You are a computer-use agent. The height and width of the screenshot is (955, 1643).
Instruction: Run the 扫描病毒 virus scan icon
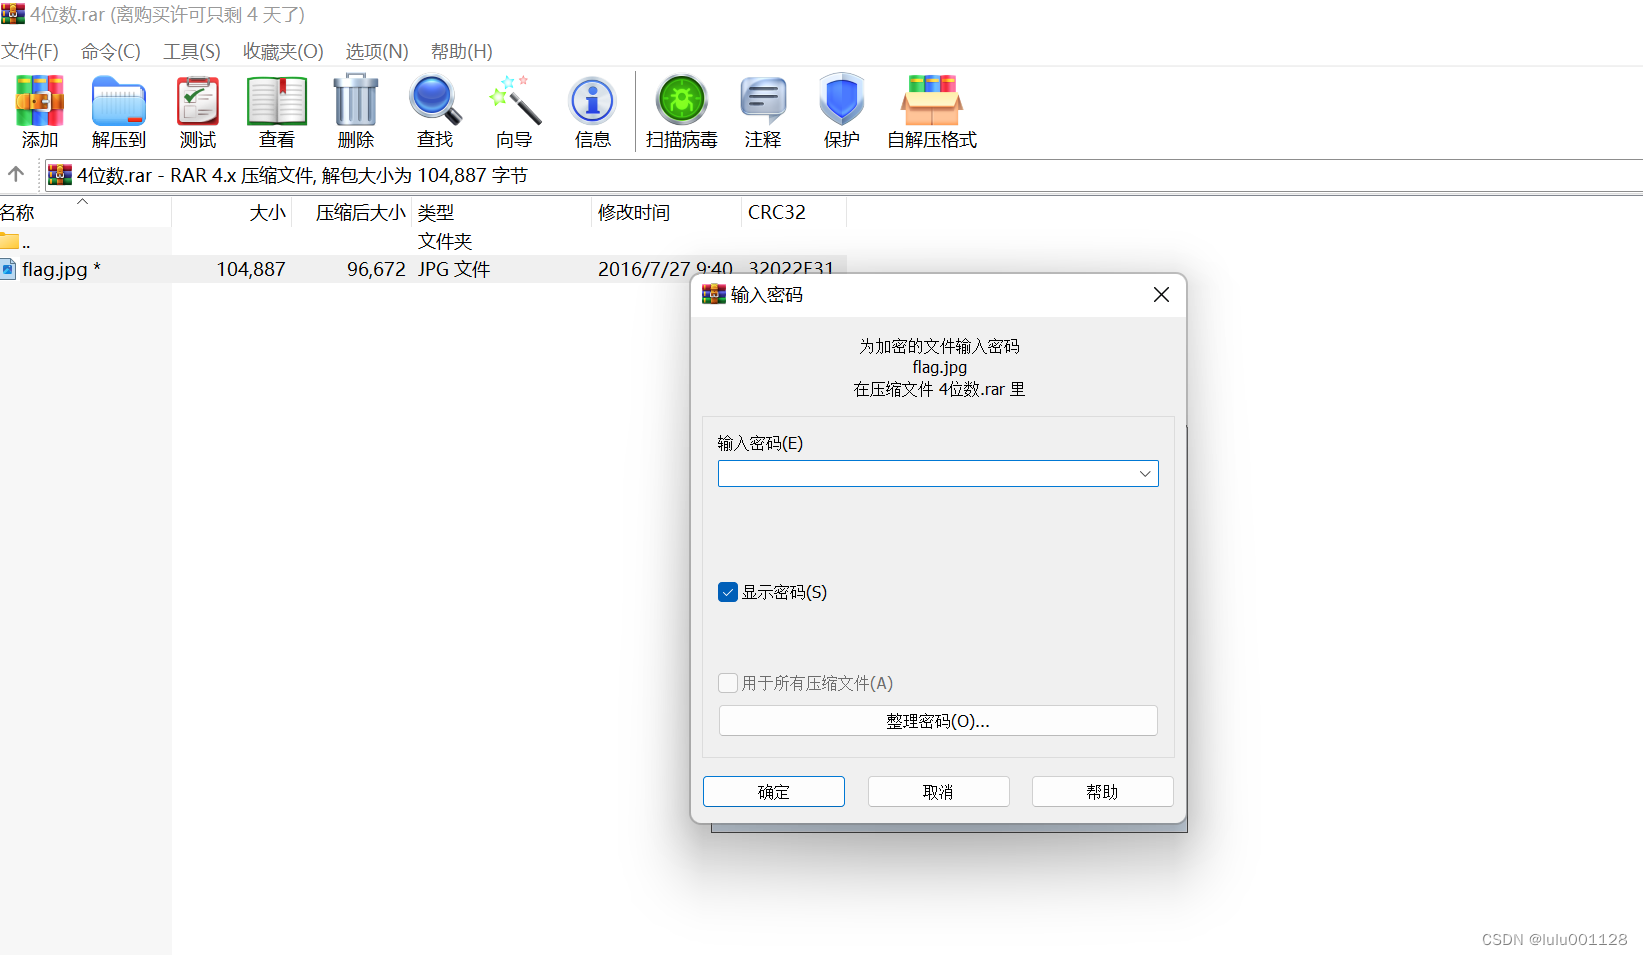pyautogui.click(x=681, y=110)
